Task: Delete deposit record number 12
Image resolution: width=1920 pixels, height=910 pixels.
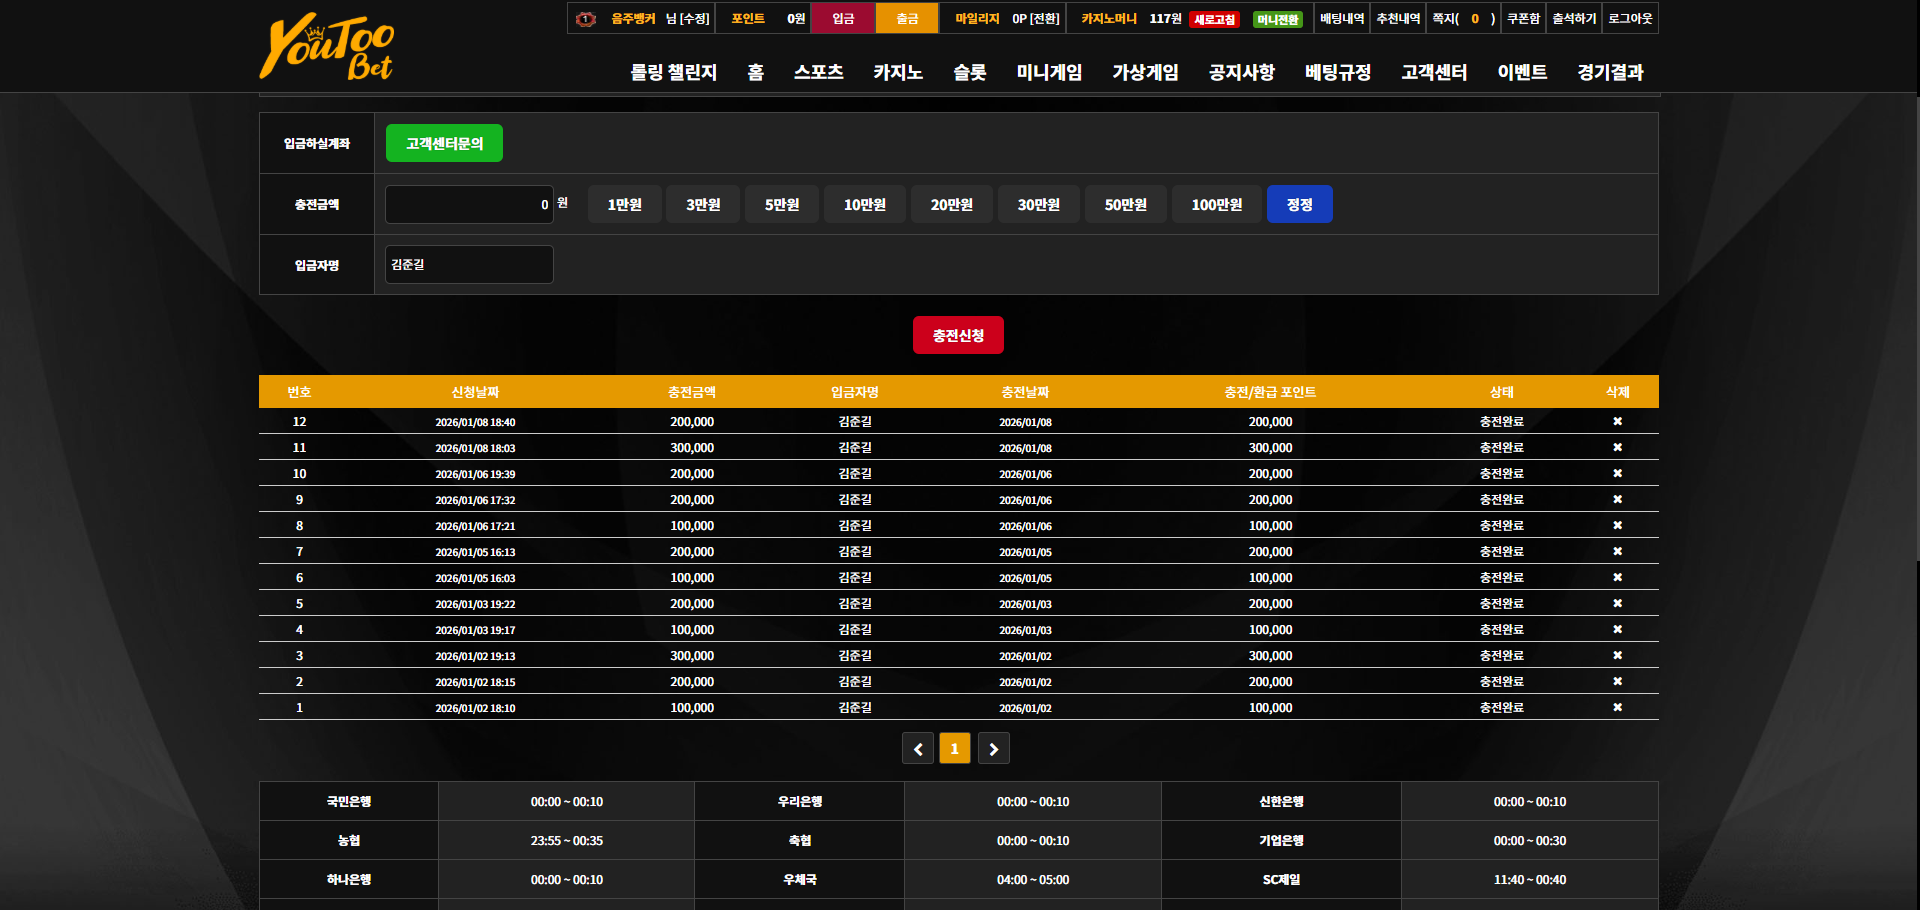Action: click(1617, 422)
